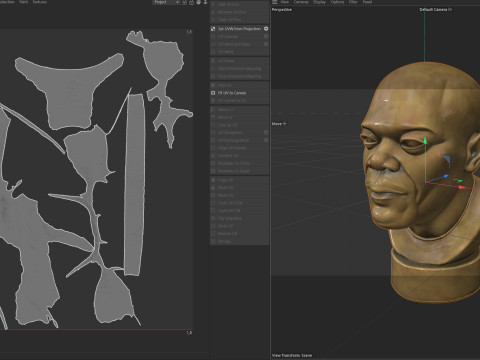Open the Filter menu
Viewport: 480px width, 360px height.
(x=353, y=2)
